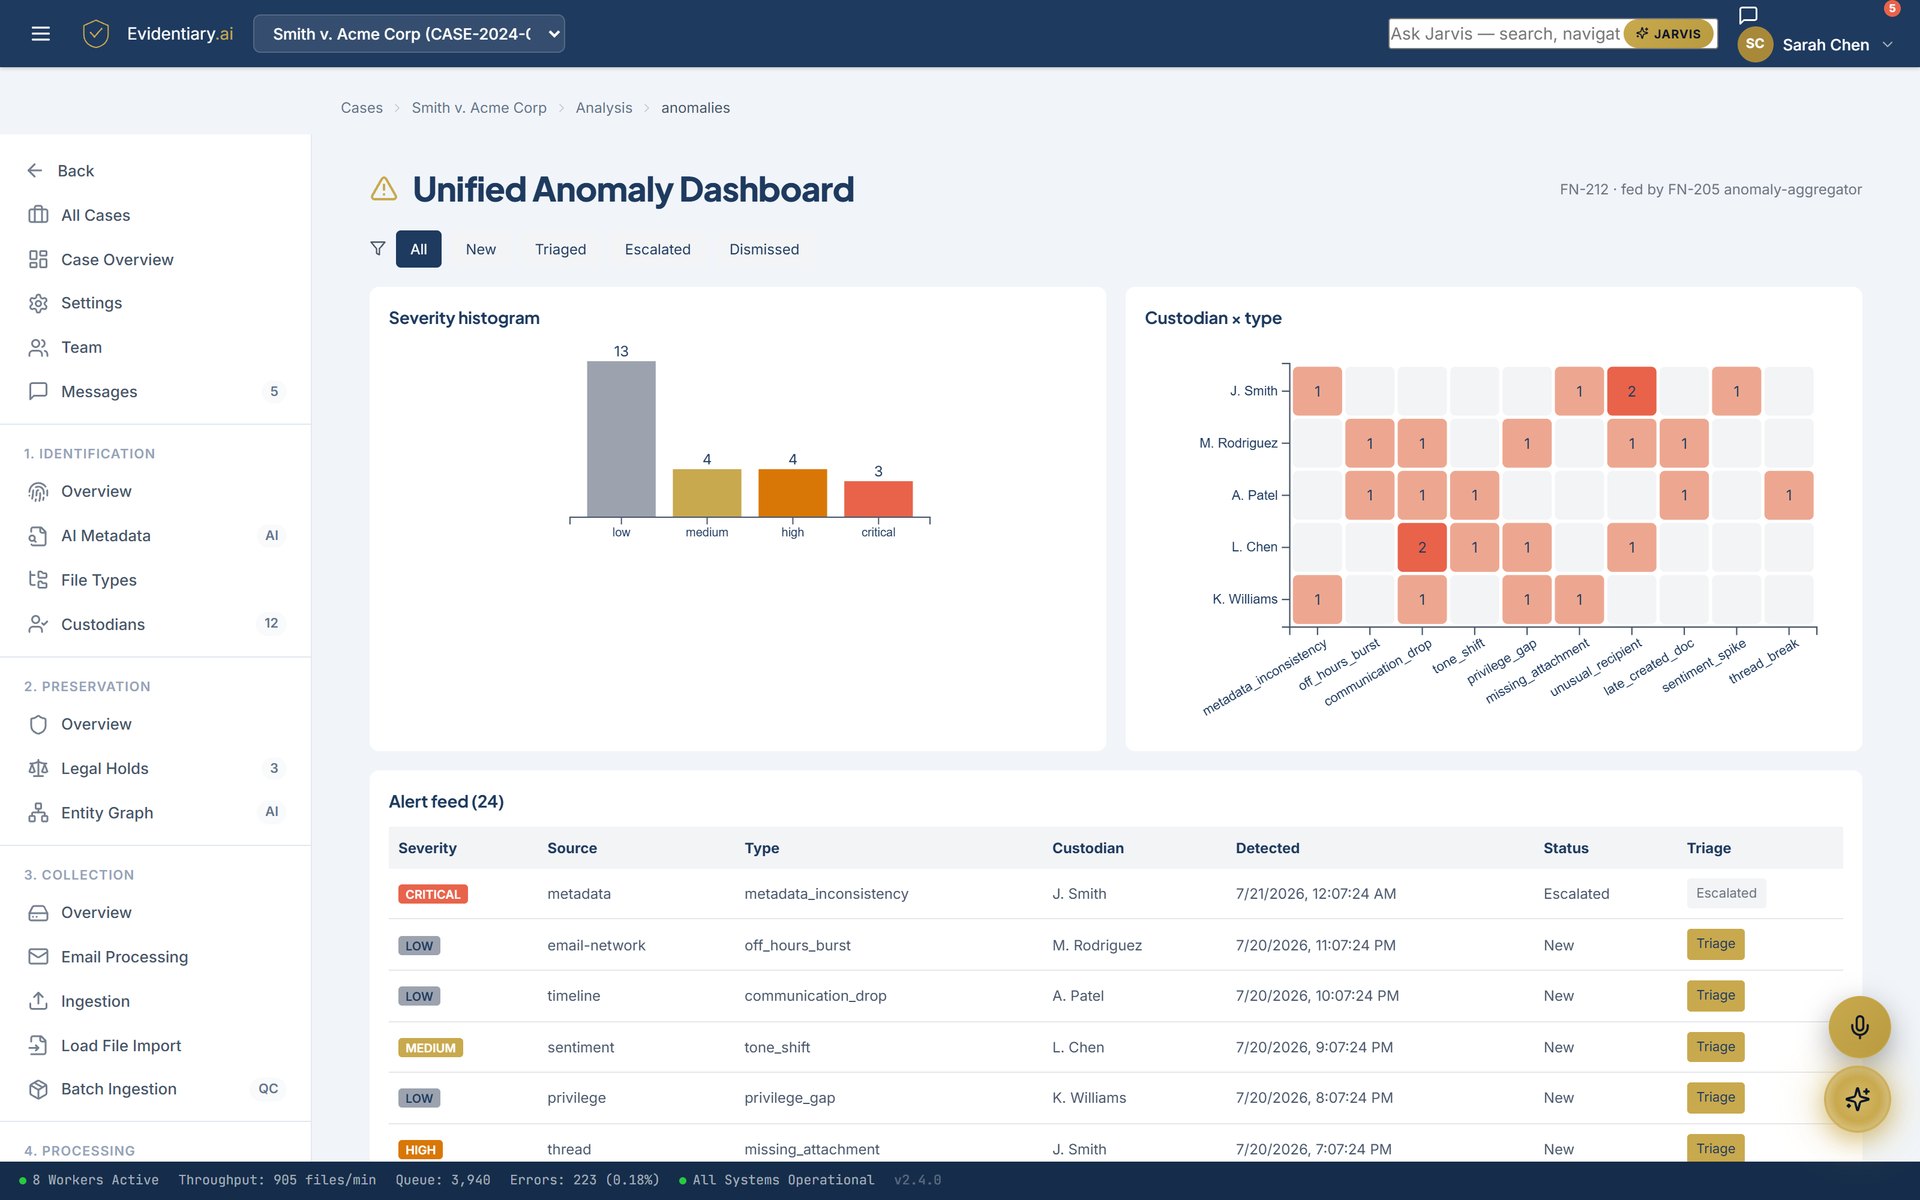Open Batch Ingestion in sidebar

click(x=155, y=1089)
